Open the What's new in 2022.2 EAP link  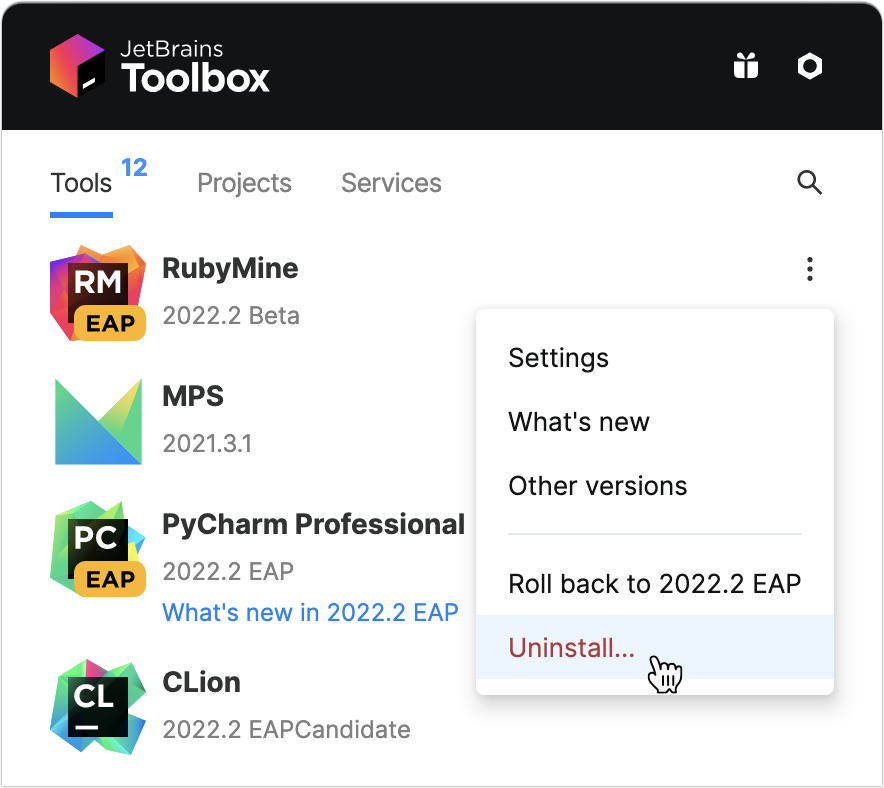(x=310, y=612)
